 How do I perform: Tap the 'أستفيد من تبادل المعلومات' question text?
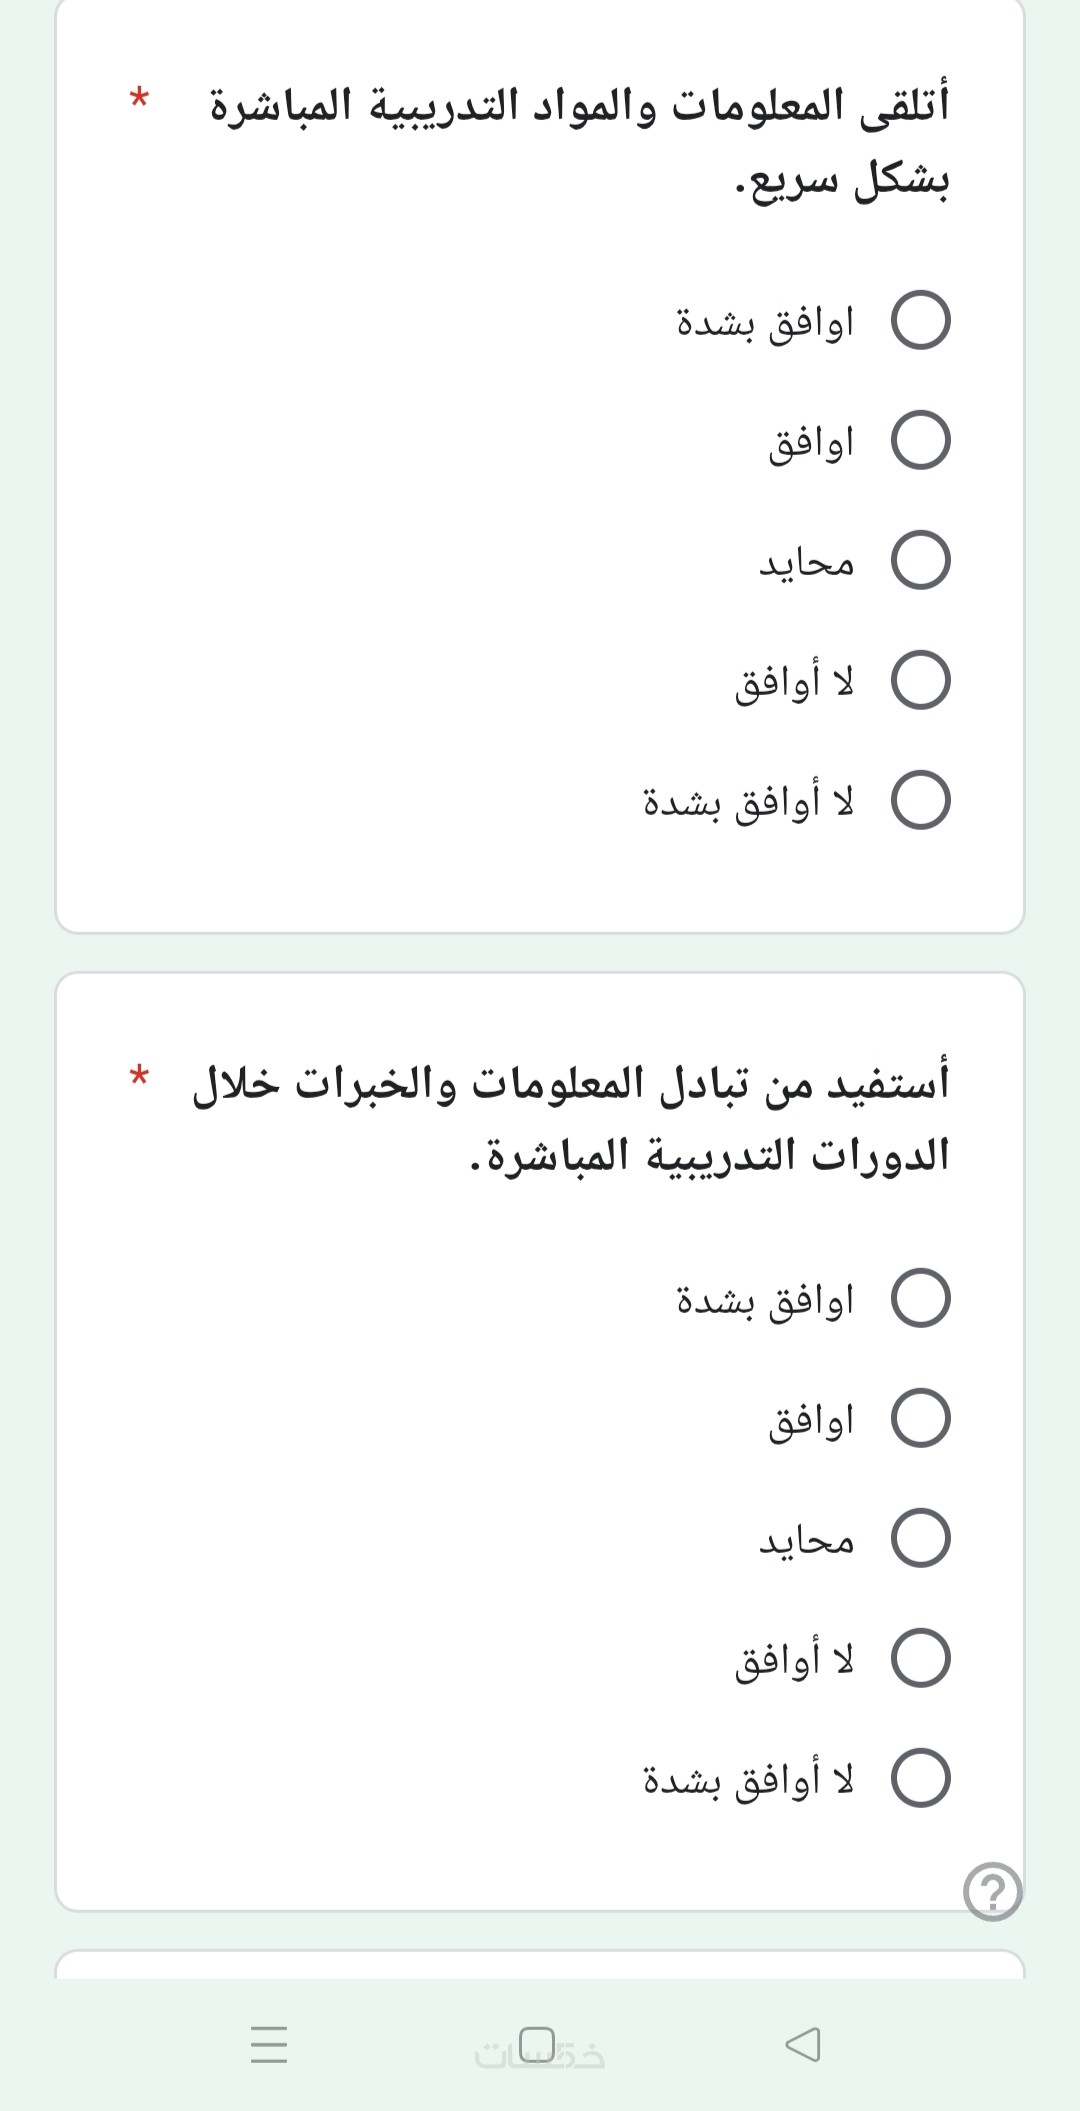pyautogui.click(x=572, y=1119)
